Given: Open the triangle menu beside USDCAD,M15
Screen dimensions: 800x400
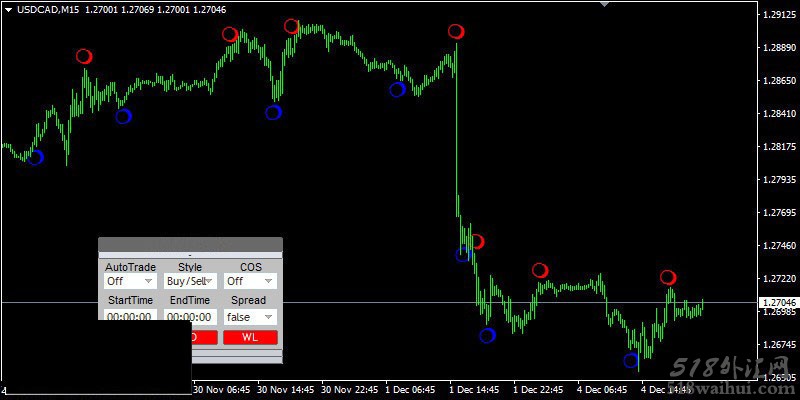Looking at the screenshot, I should 9,10.
